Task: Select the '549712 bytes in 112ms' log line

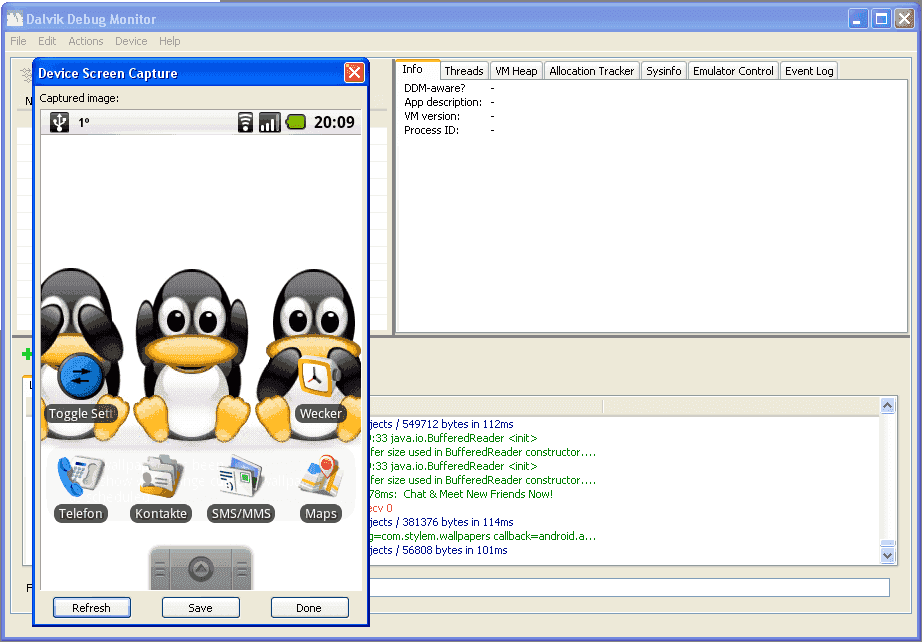Action: [x=442, y=424]
